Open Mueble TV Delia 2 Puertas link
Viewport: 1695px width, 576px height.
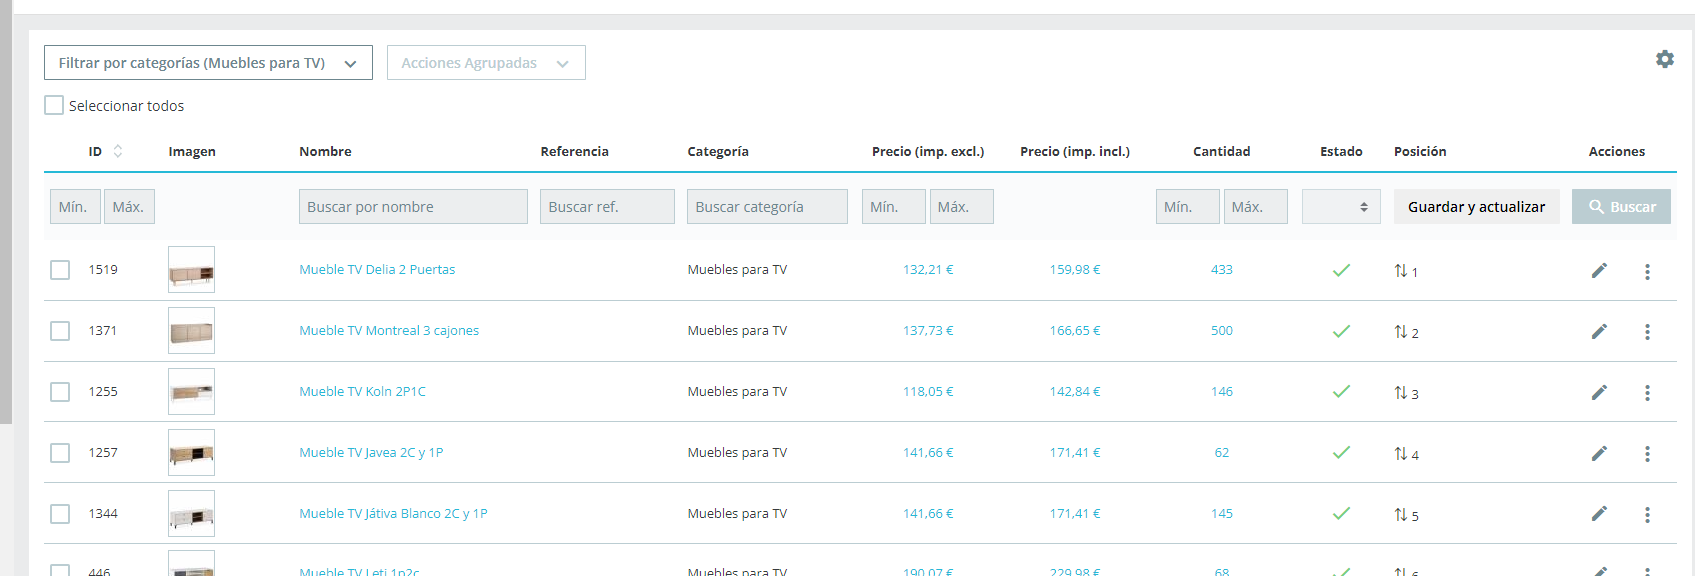(x=377, y=270)
